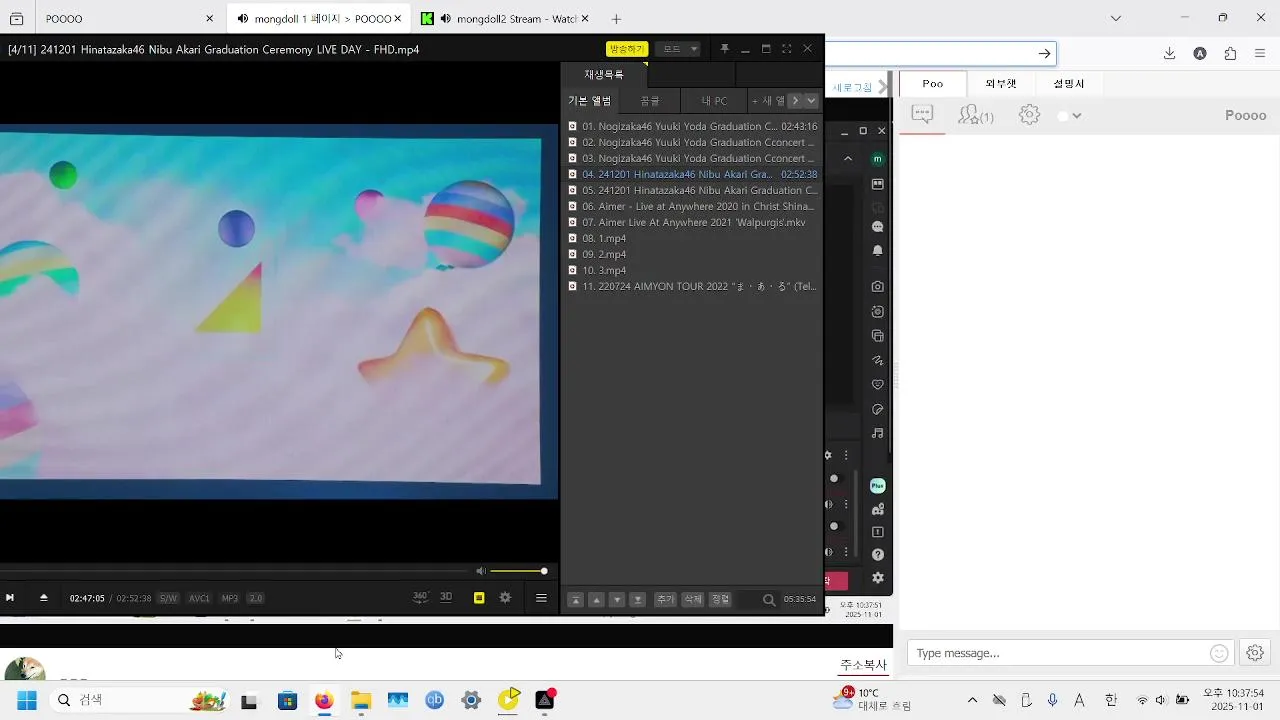
Task: Click the 추가 add button
Action: (x=665, y=600)
